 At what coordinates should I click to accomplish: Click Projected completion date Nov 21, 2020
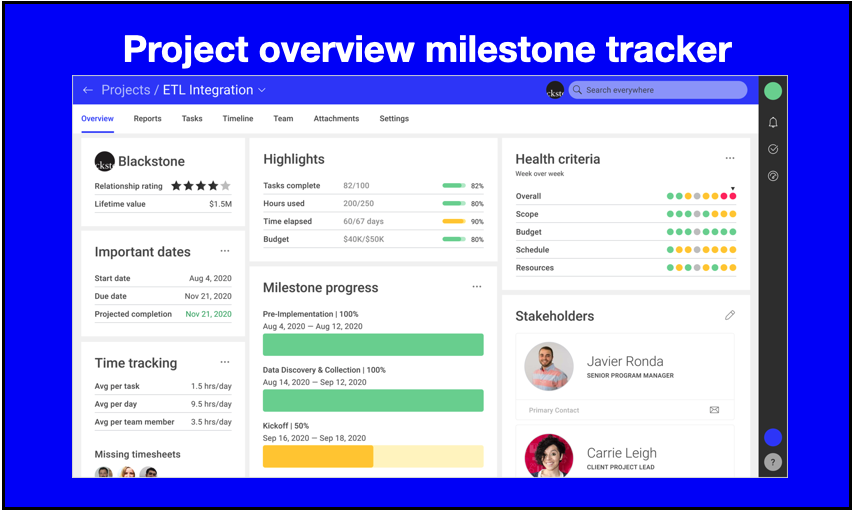[209, 314]
